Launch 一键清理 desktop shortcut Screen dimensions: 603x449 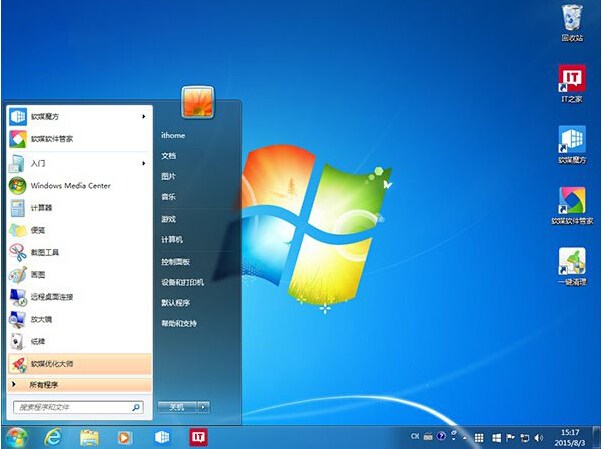(x=572, y=265)
